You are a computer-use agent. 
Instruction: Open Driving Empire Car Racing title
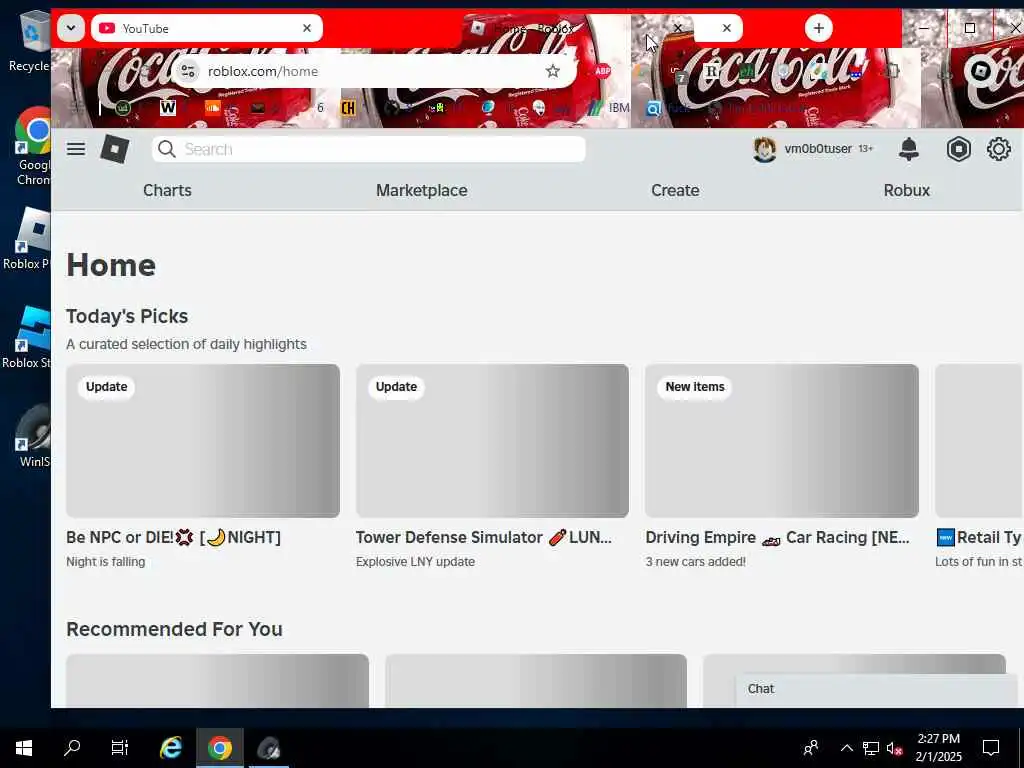(777, 537)
